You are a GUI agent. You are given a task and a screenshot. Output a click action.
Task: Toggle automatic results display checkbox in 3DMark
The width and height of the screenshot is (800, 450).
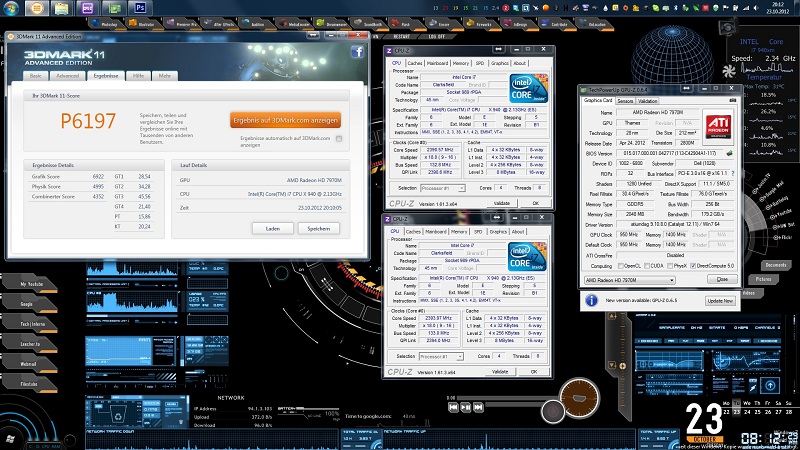339,139
